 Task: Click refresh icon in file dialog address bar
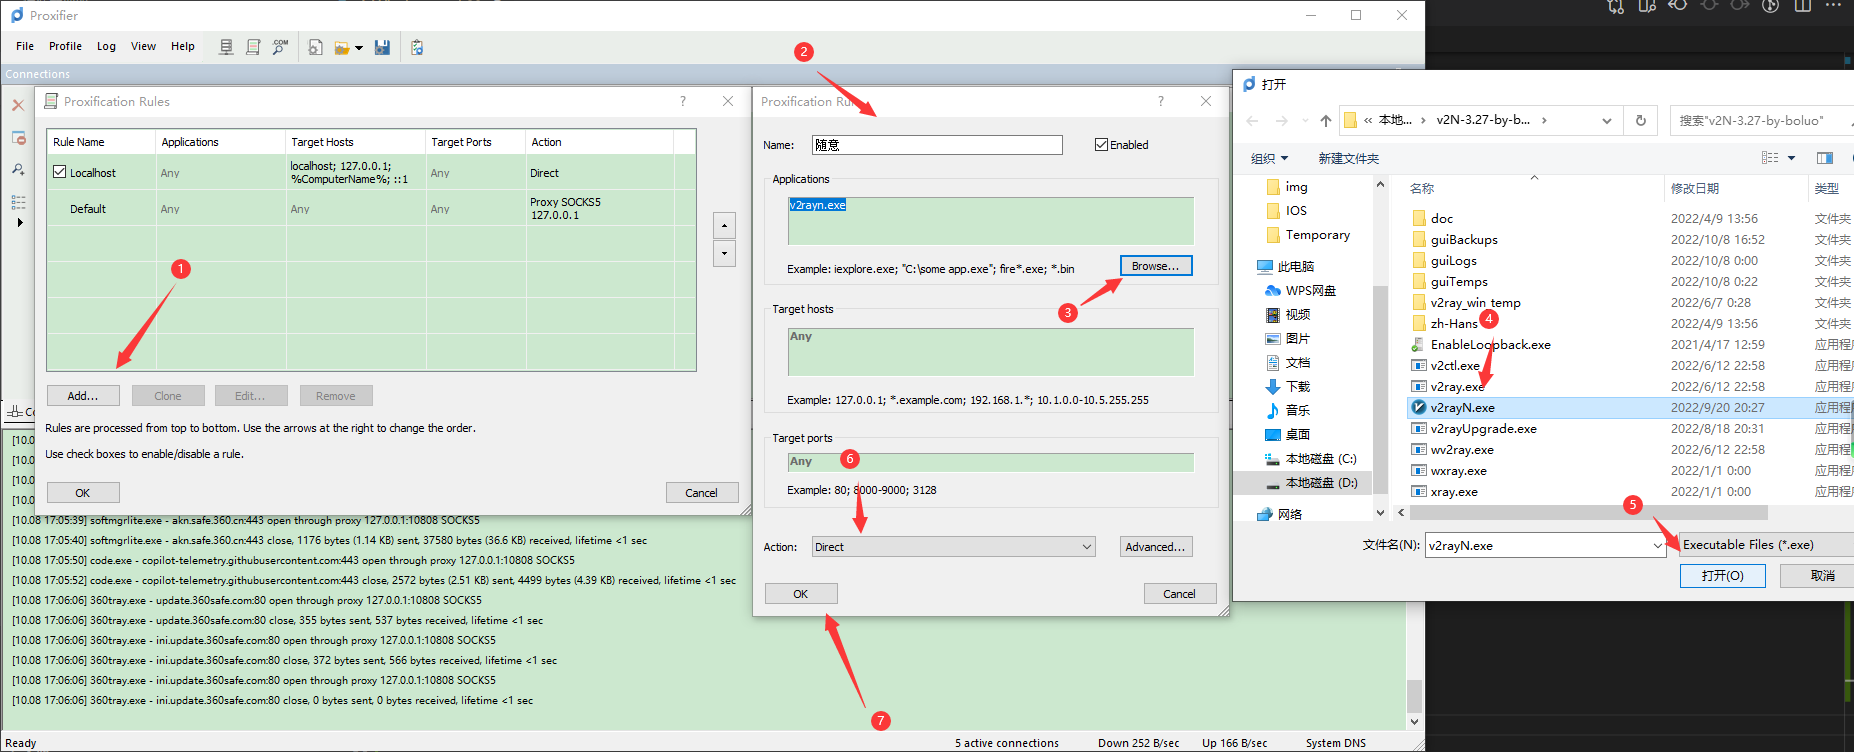click(1640, 120)
